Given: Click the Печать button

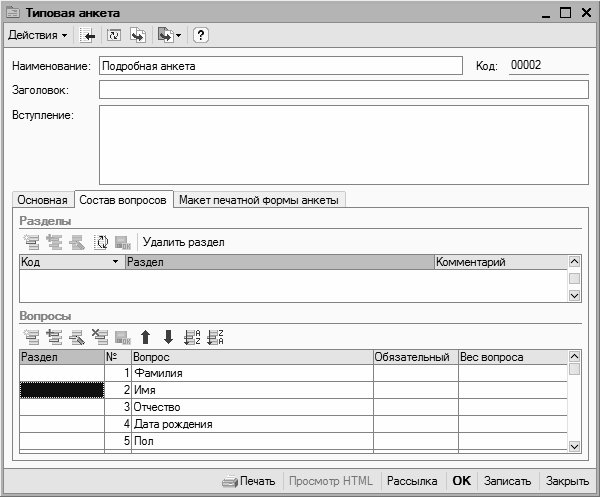Looking at the screenshot, I should tap(248, 481).
